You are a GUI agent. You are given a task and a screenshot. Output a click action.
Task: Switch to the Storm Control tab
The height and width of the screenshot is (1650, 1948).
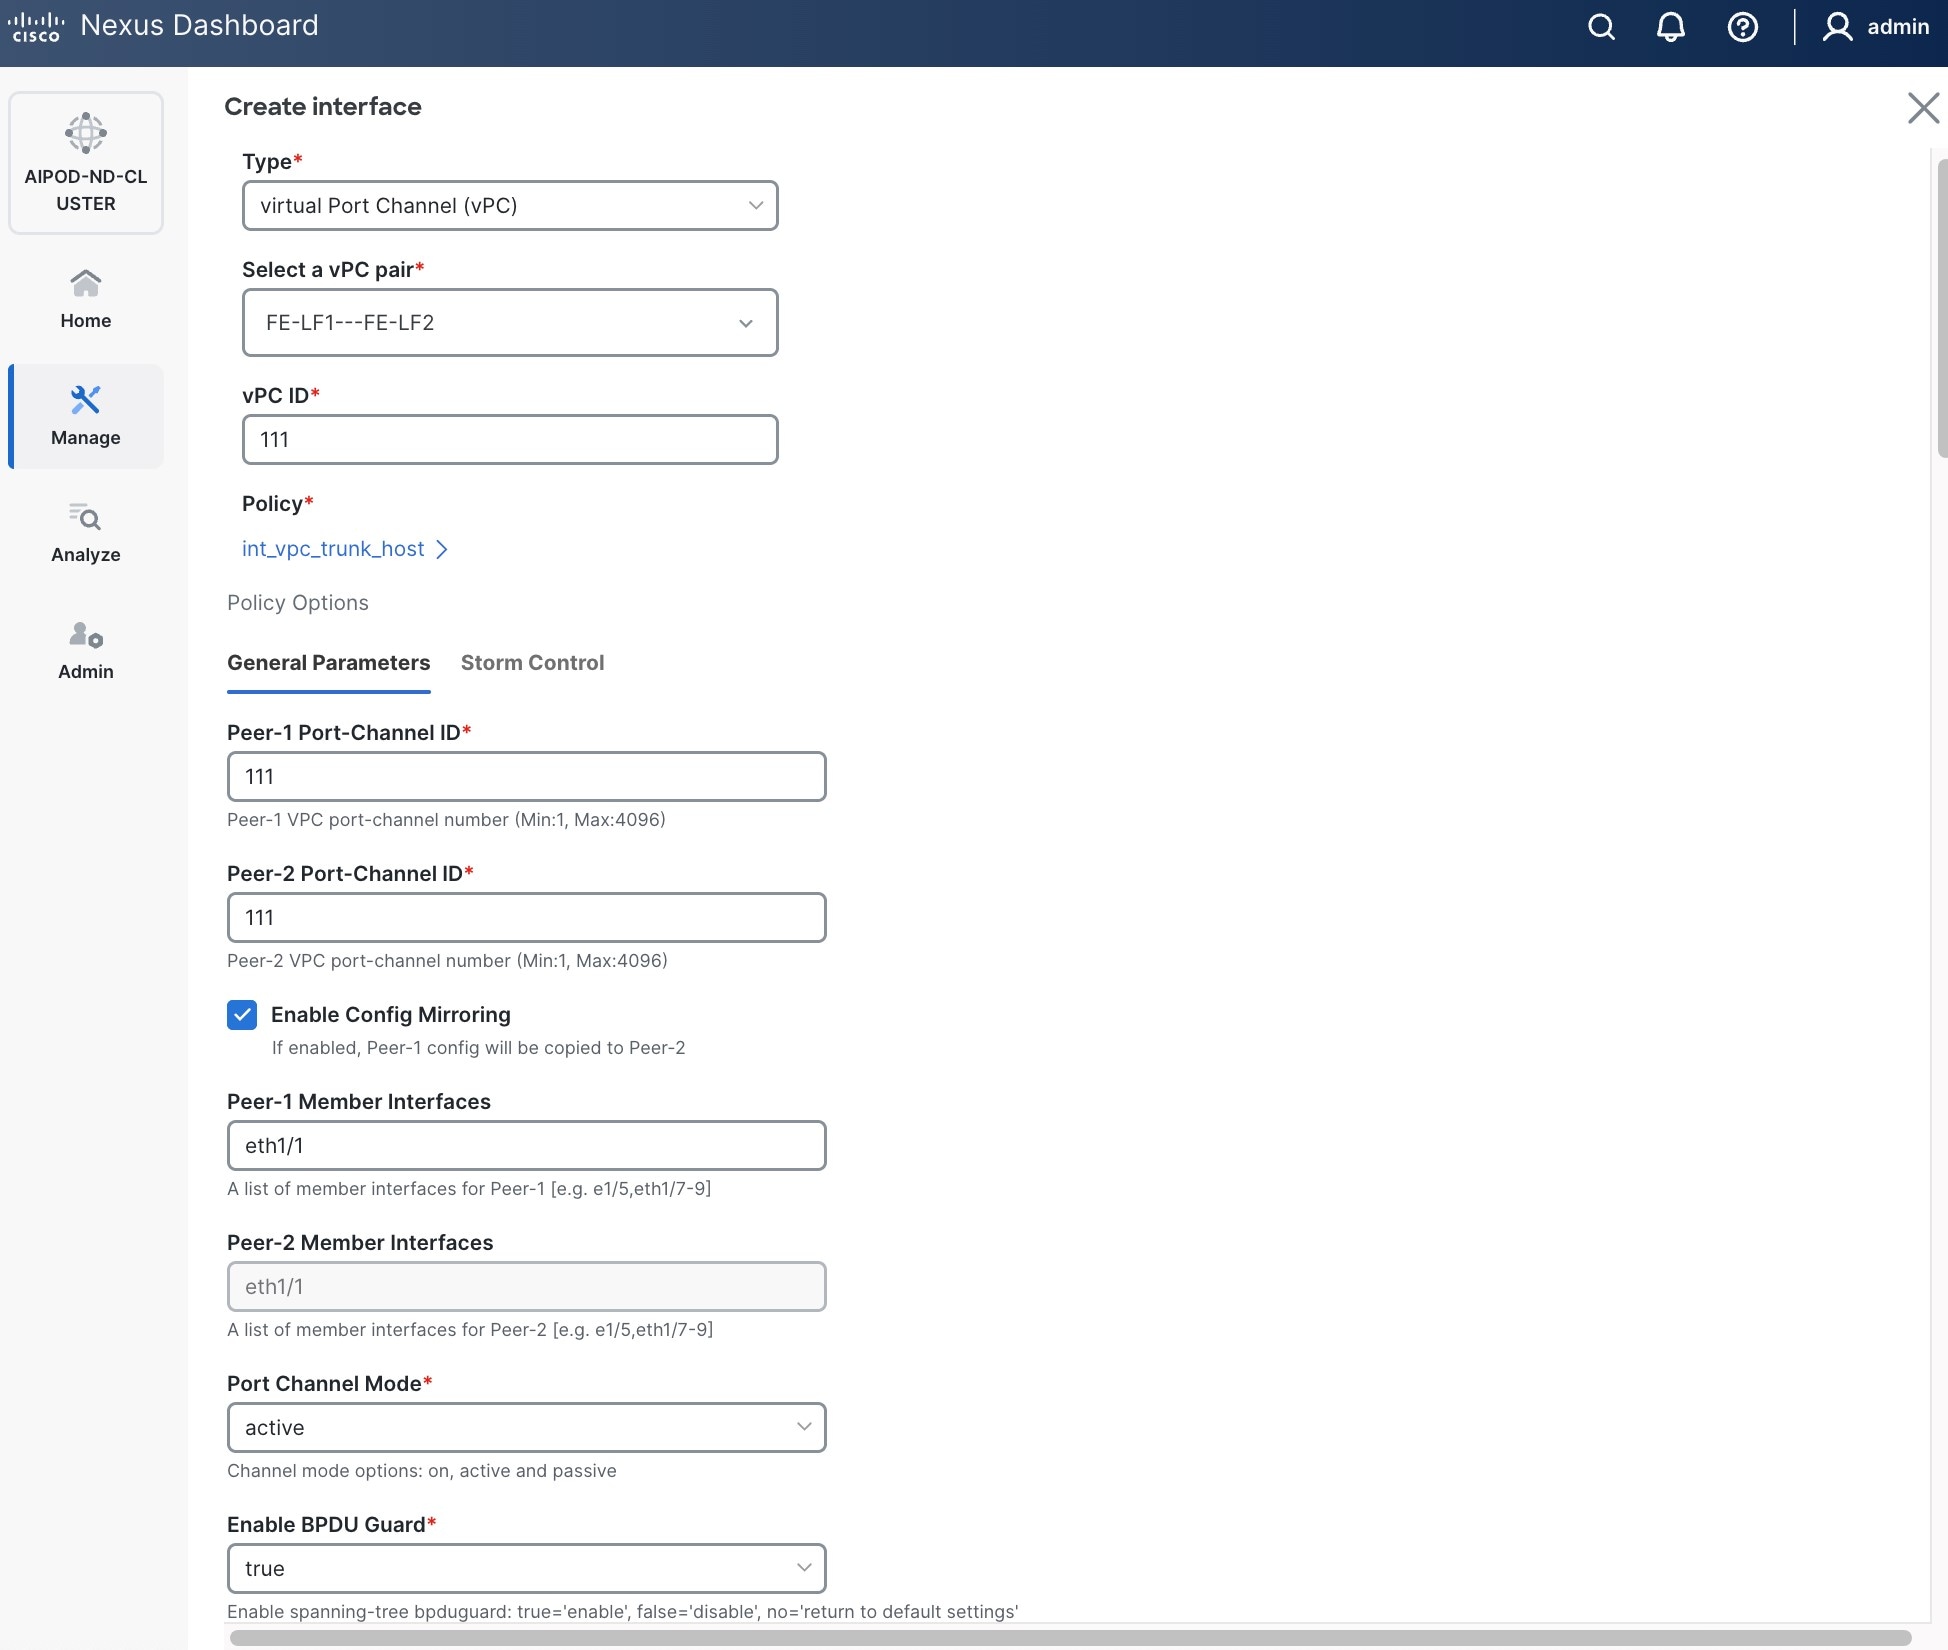tap(532, 662)
